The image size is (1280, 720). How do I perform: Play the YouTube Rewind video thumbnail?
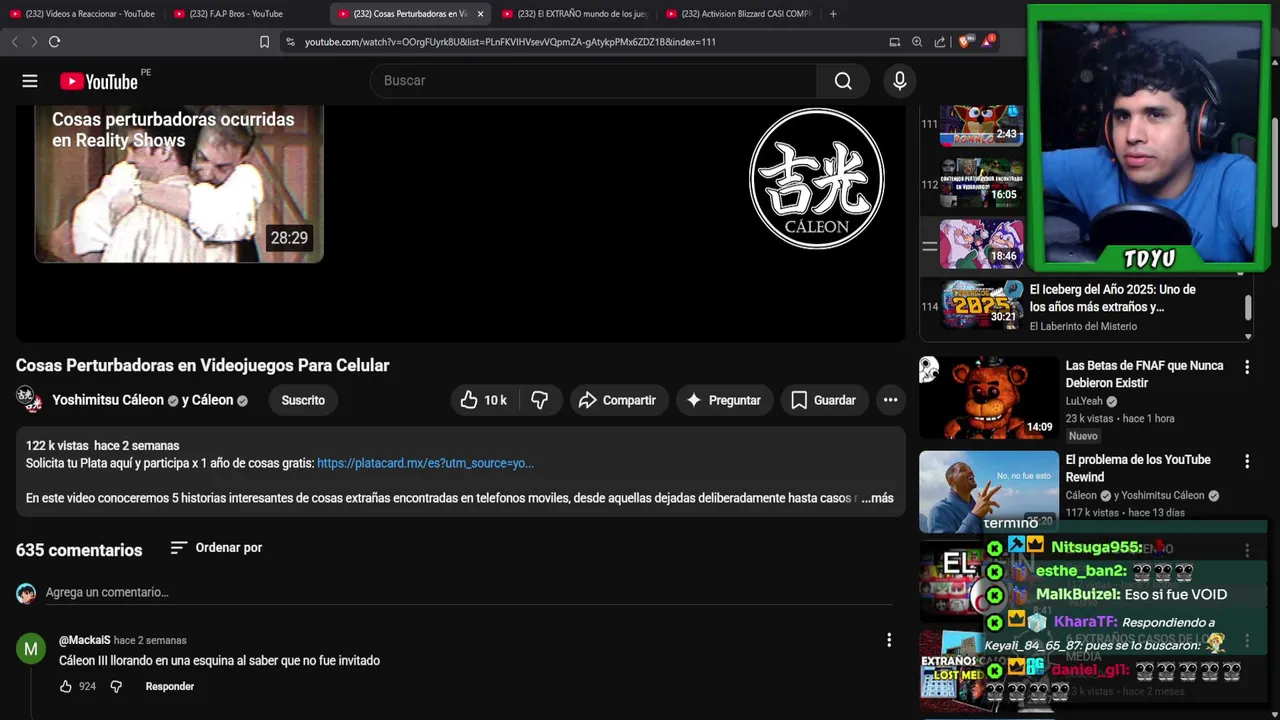988,491
